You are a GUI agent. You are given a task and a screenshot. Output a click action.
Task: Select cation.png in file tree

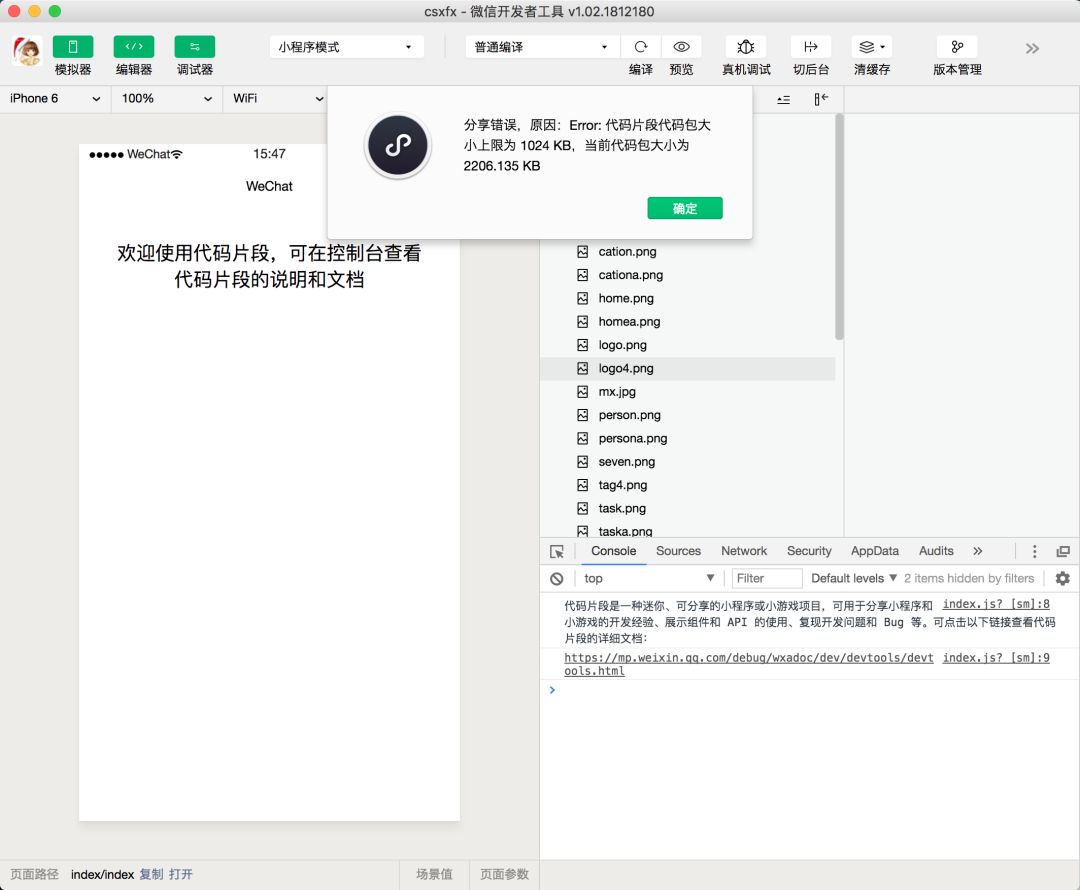[x=627, y=251]
